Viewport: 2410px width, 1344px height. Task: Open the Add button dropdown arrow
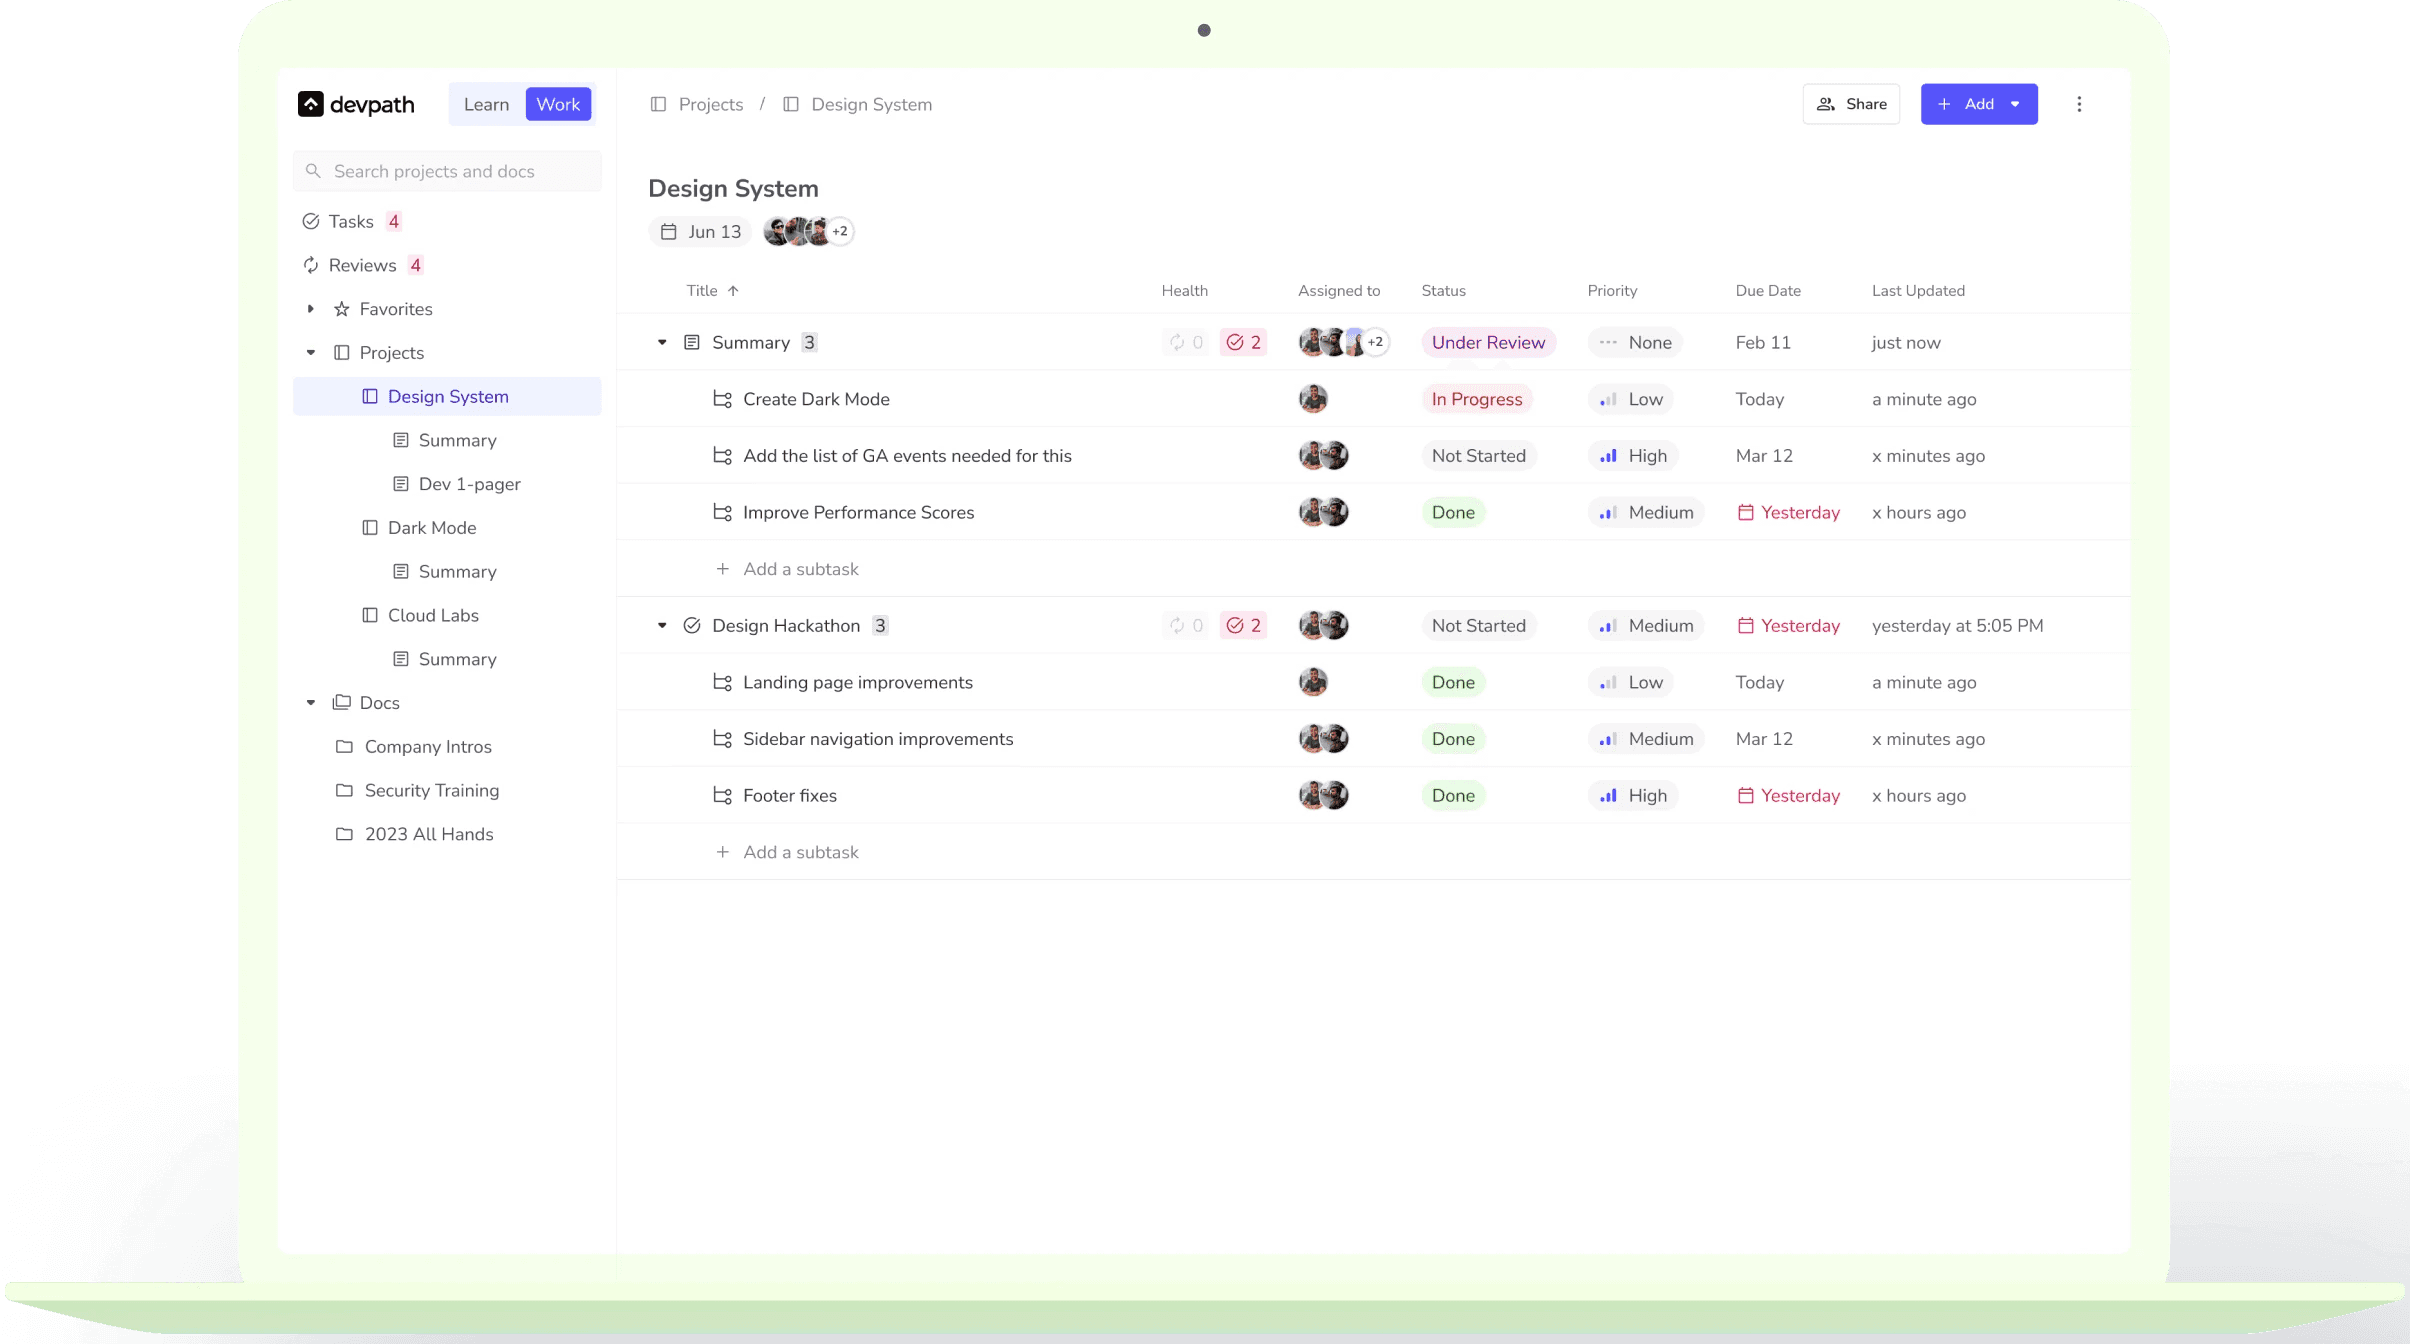click(2015, 104)
